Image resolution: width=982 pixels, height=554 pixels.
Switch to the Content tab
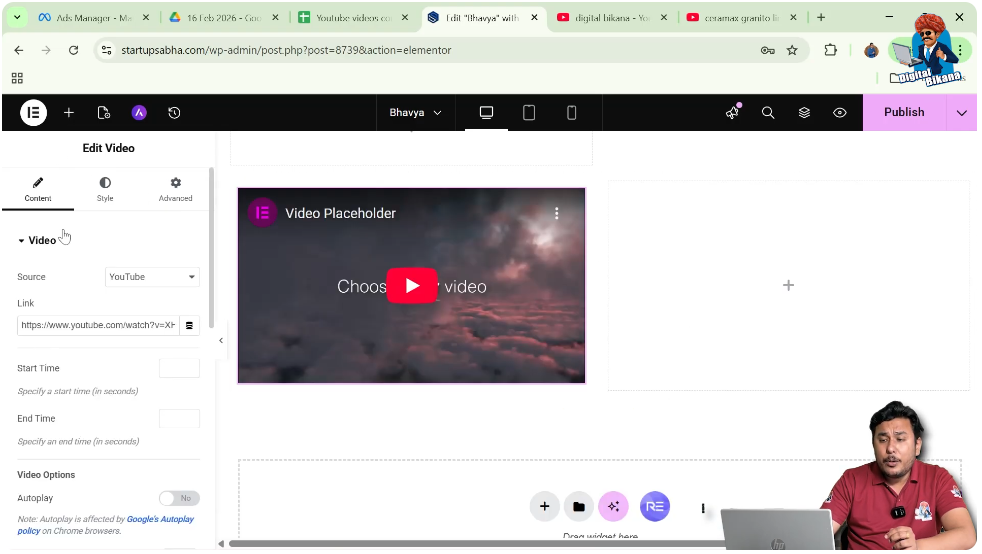point(38,190)
